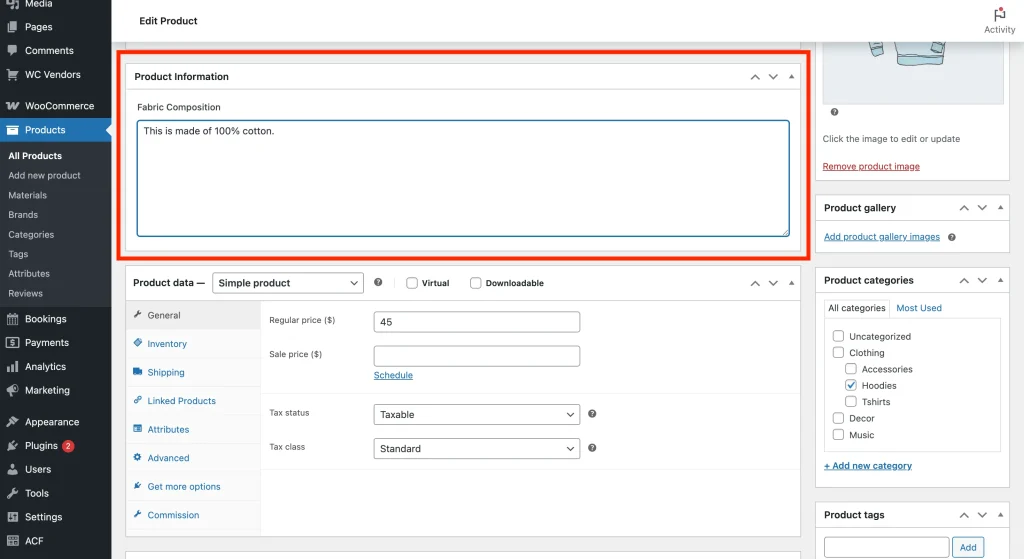Screen dimensions: 1024x559
Task: Click the ACF sidebar icon
Action: [12, 541]
